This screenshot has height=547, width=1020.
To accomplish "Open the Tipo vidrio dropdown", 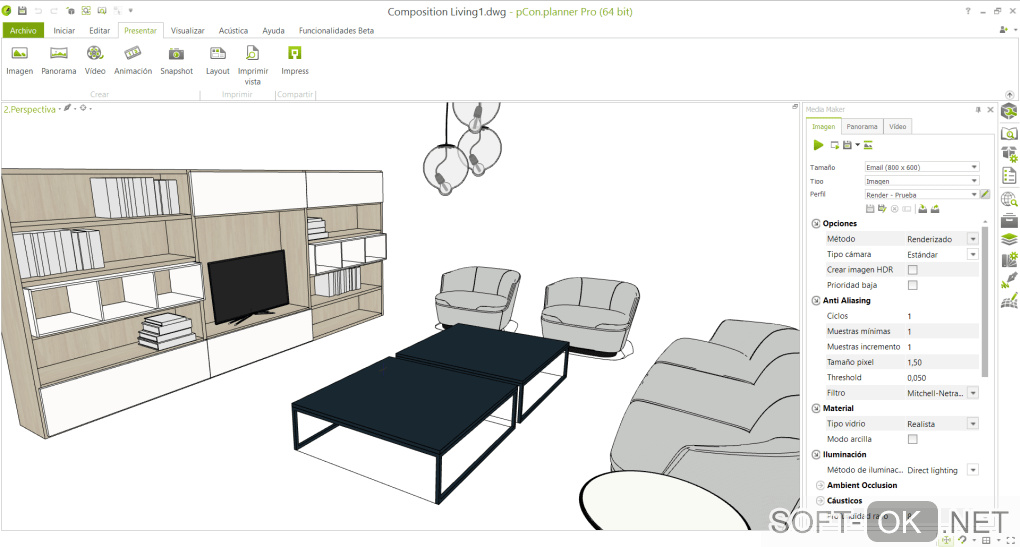I will click(973, 423).
